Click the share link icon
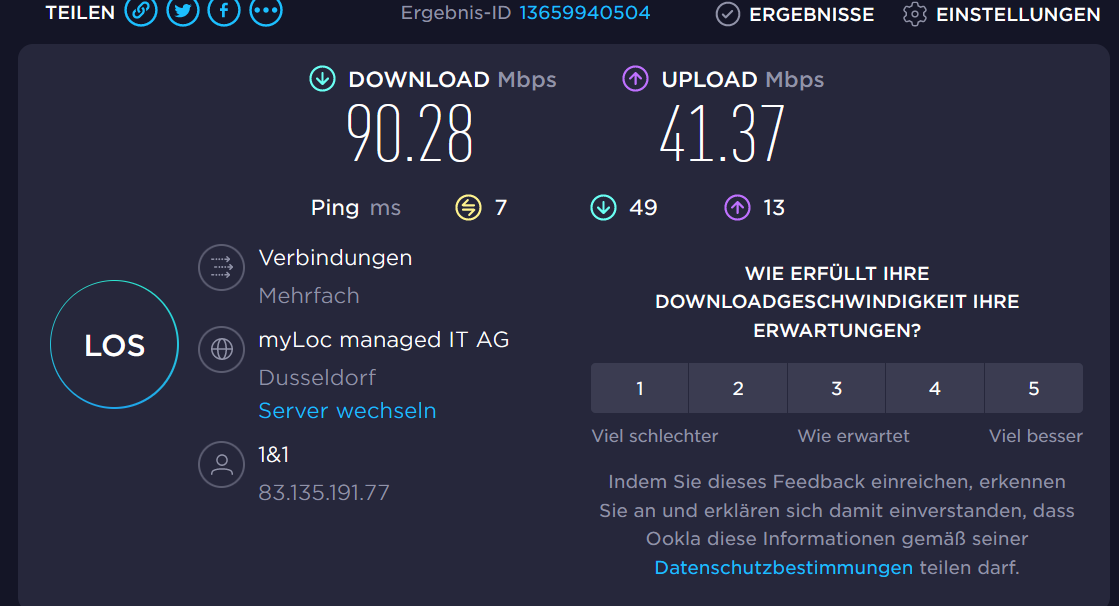This screenshot has height=606, width=1119. (x=141, y=12)
